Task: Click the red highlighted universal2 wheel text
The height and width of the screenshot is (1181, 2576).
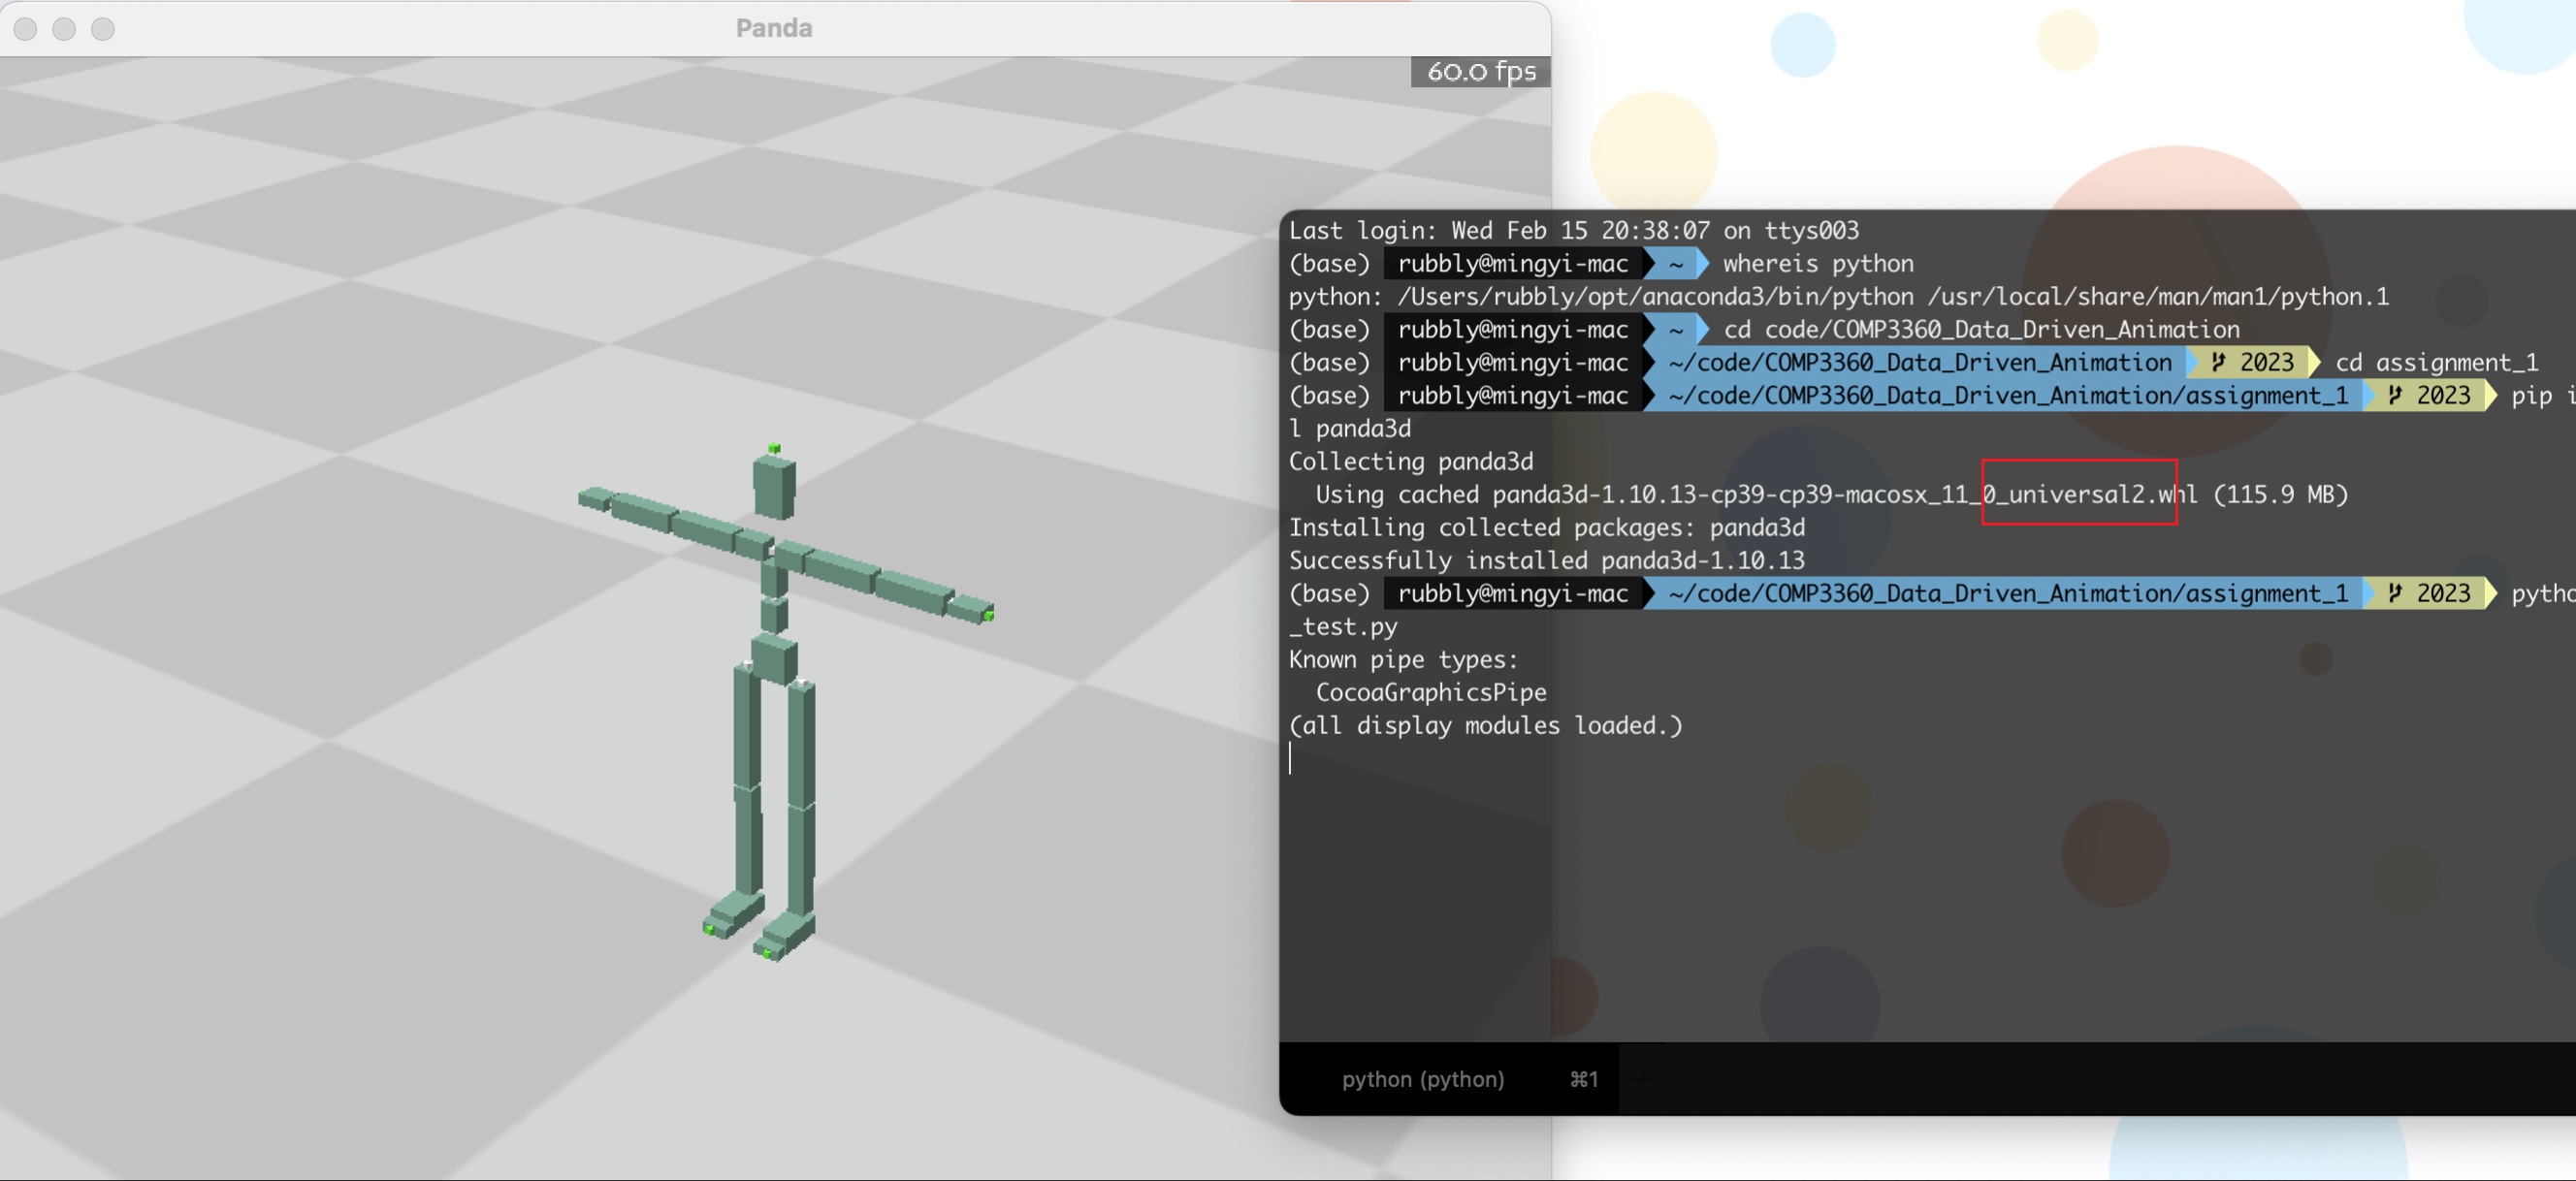Action: (x=2078, y=493)
